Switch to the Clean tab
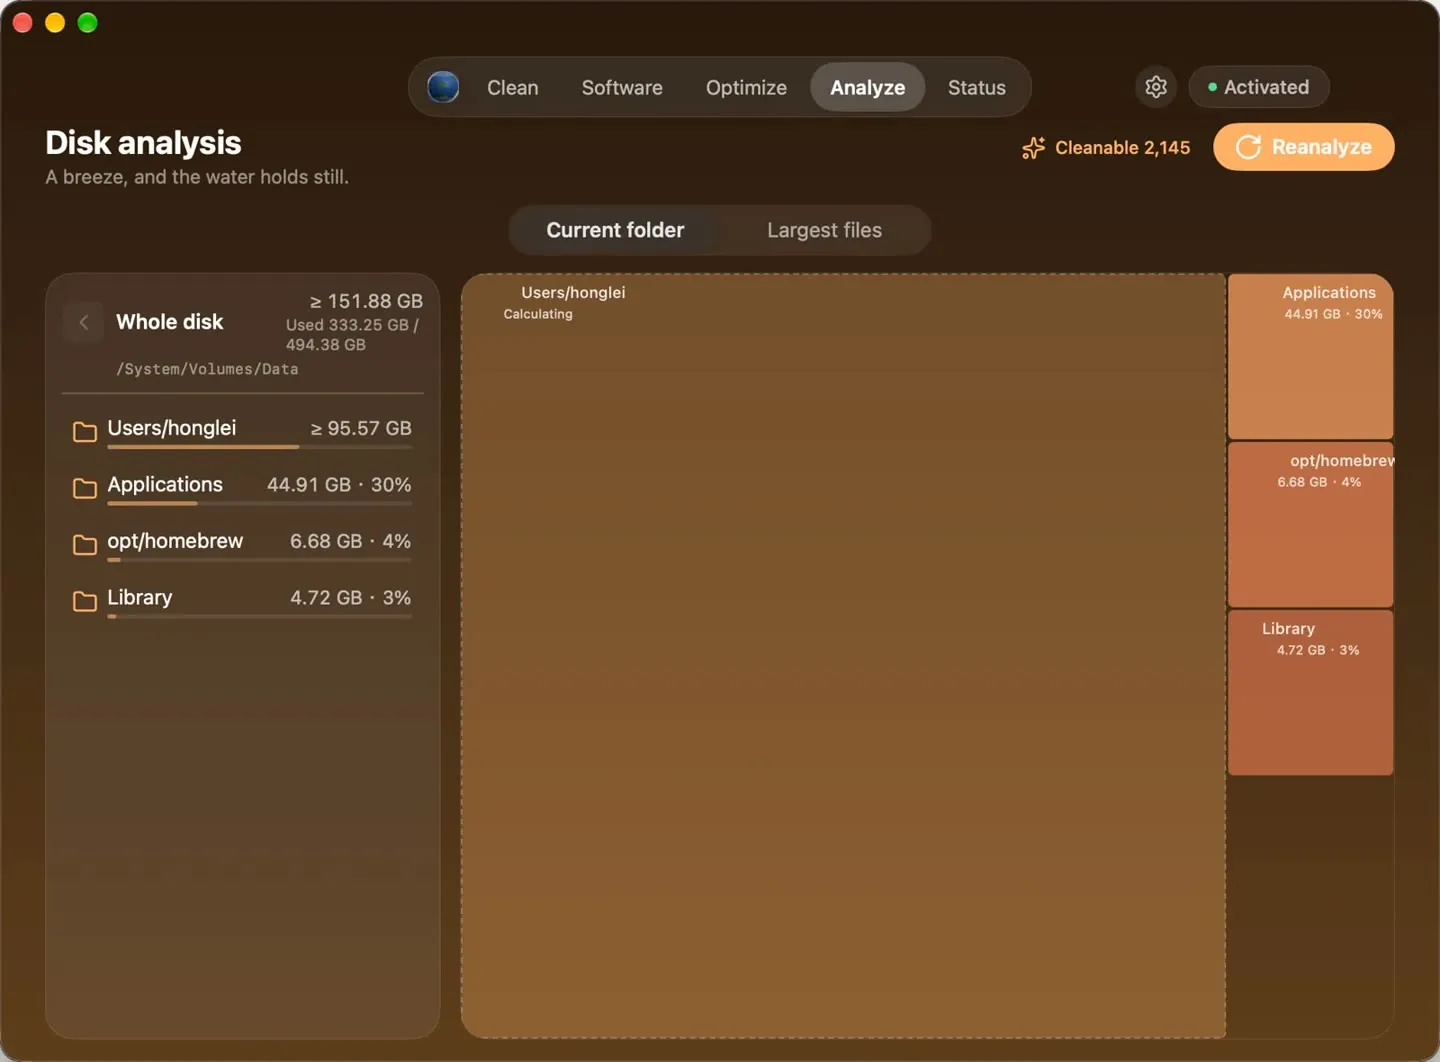 click(x=513, y=87)
